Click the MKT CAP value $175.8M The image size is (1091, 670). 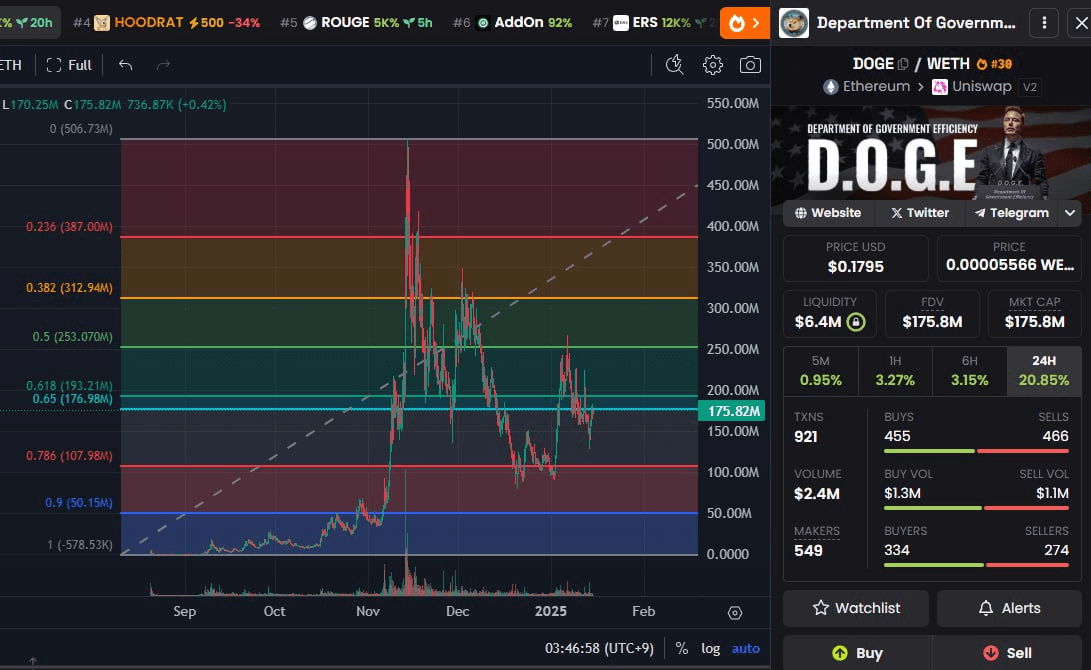tap(1035, 322)
